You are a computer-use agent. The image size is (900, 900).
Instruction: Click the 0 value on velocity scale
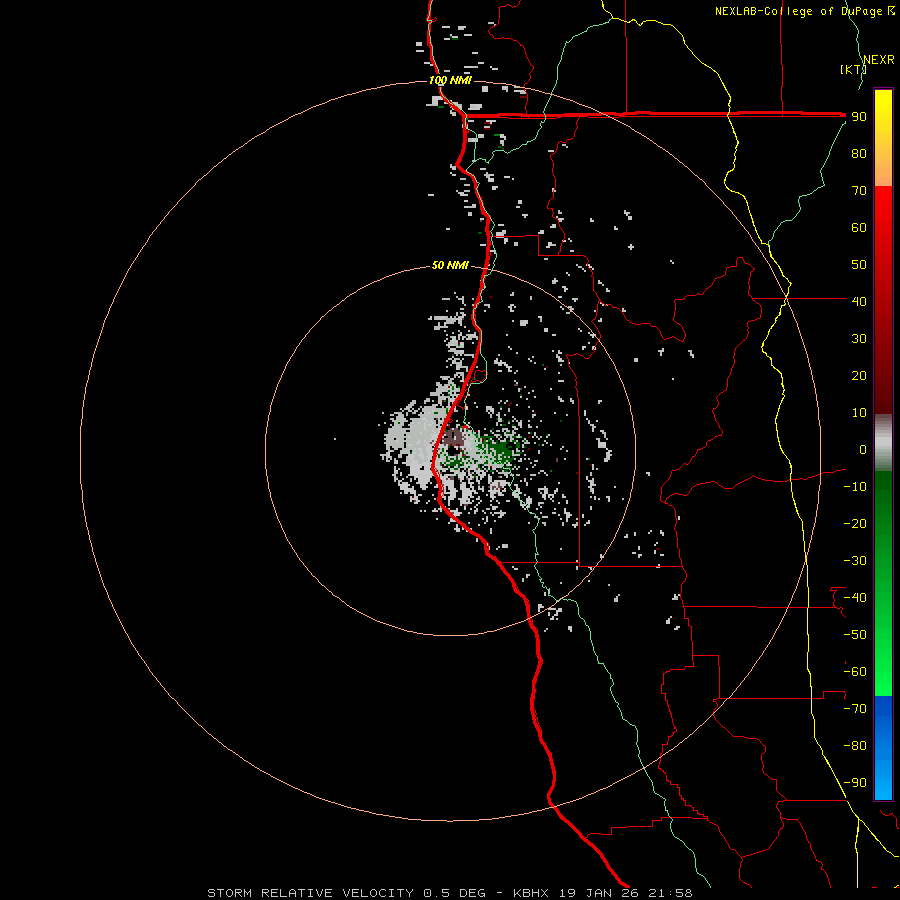tap(863, 449)
